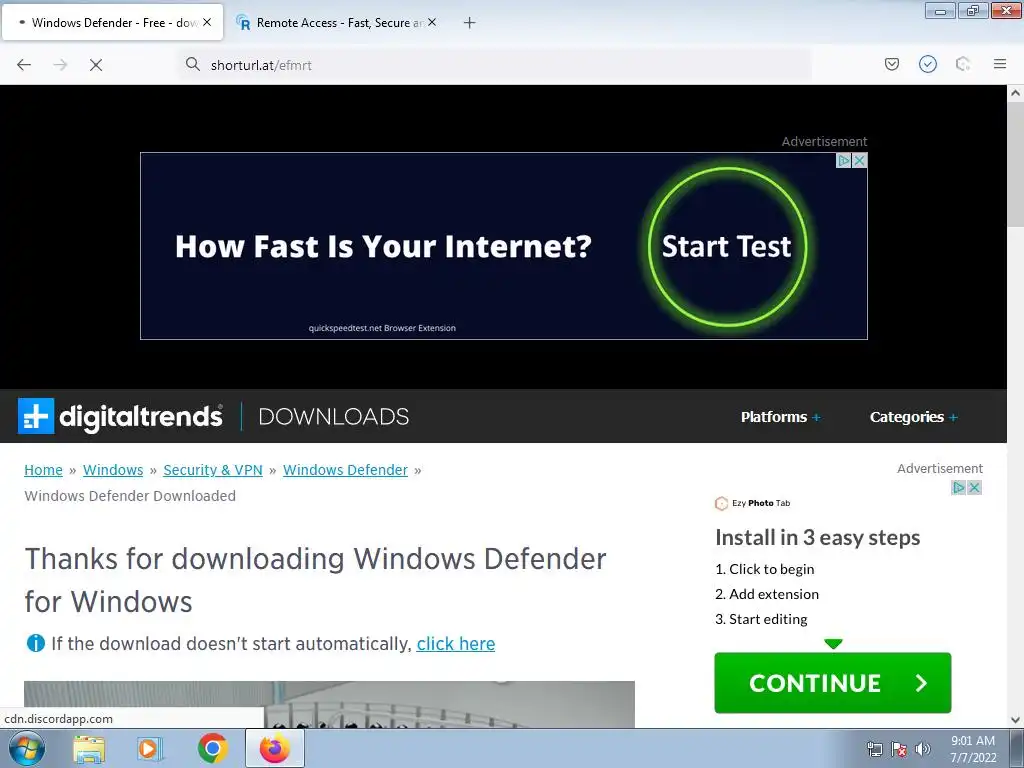Close the Ezy Photo Tab ad

tap(974, 487)
